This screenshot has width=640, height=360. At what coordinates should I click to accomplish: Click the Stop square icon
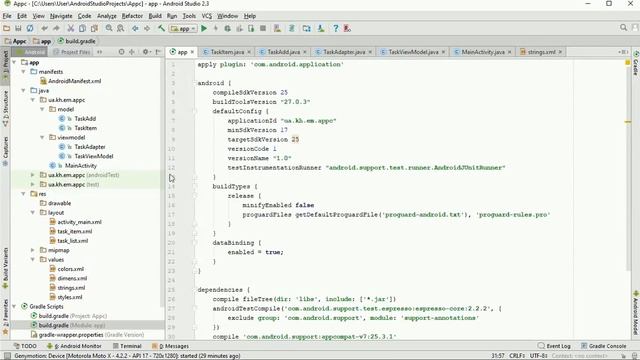coord(263,28)
